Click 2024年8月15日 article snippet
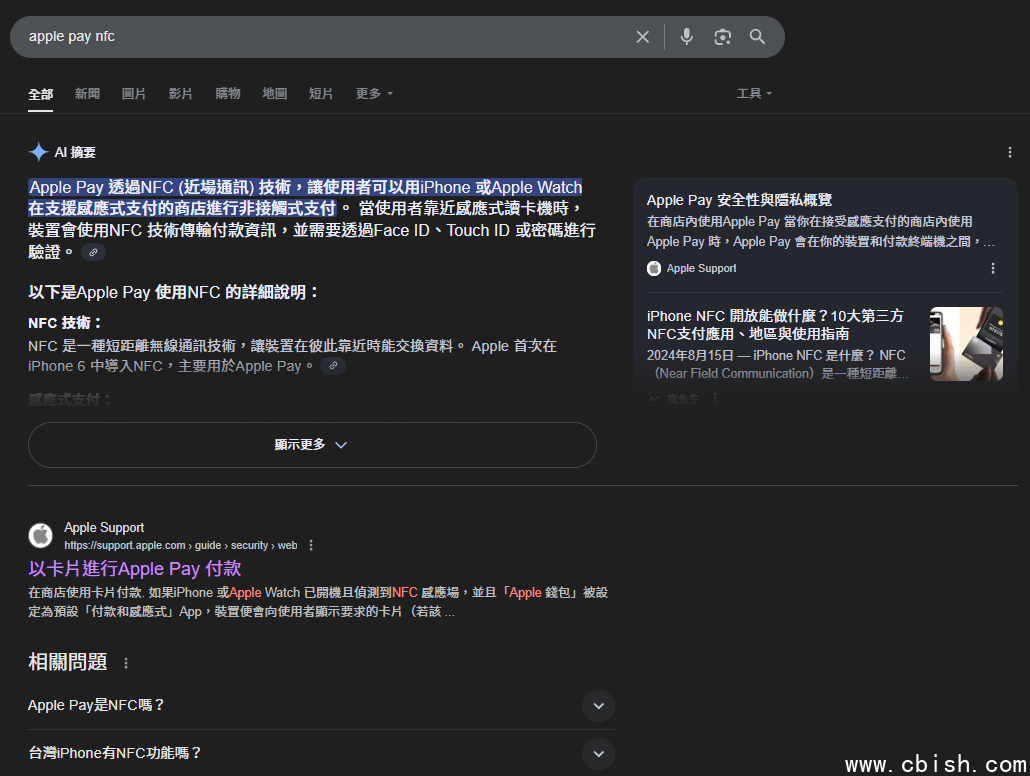 tap(778, 364)
